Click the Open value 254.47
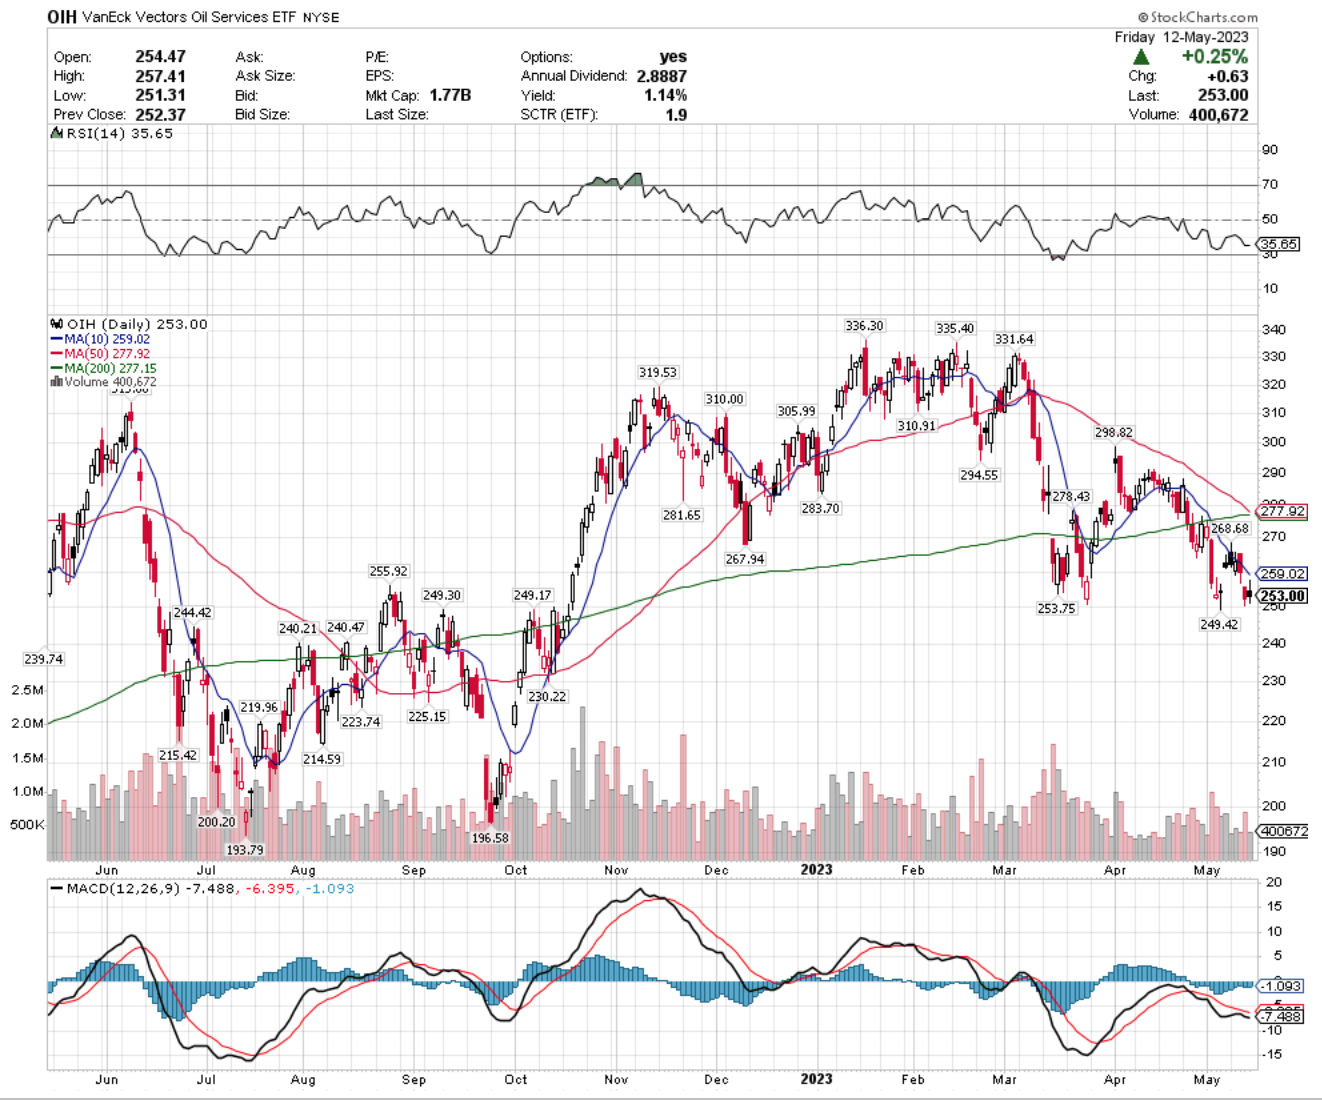The width and height of the screenshot is (1322, 1100). (x=160, y=57)
